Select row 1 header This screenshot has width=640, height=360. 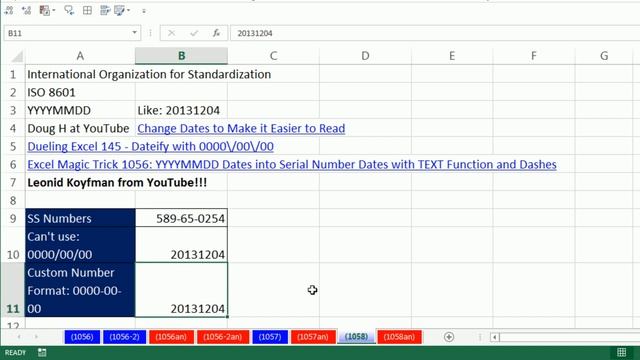pos(13,74)
